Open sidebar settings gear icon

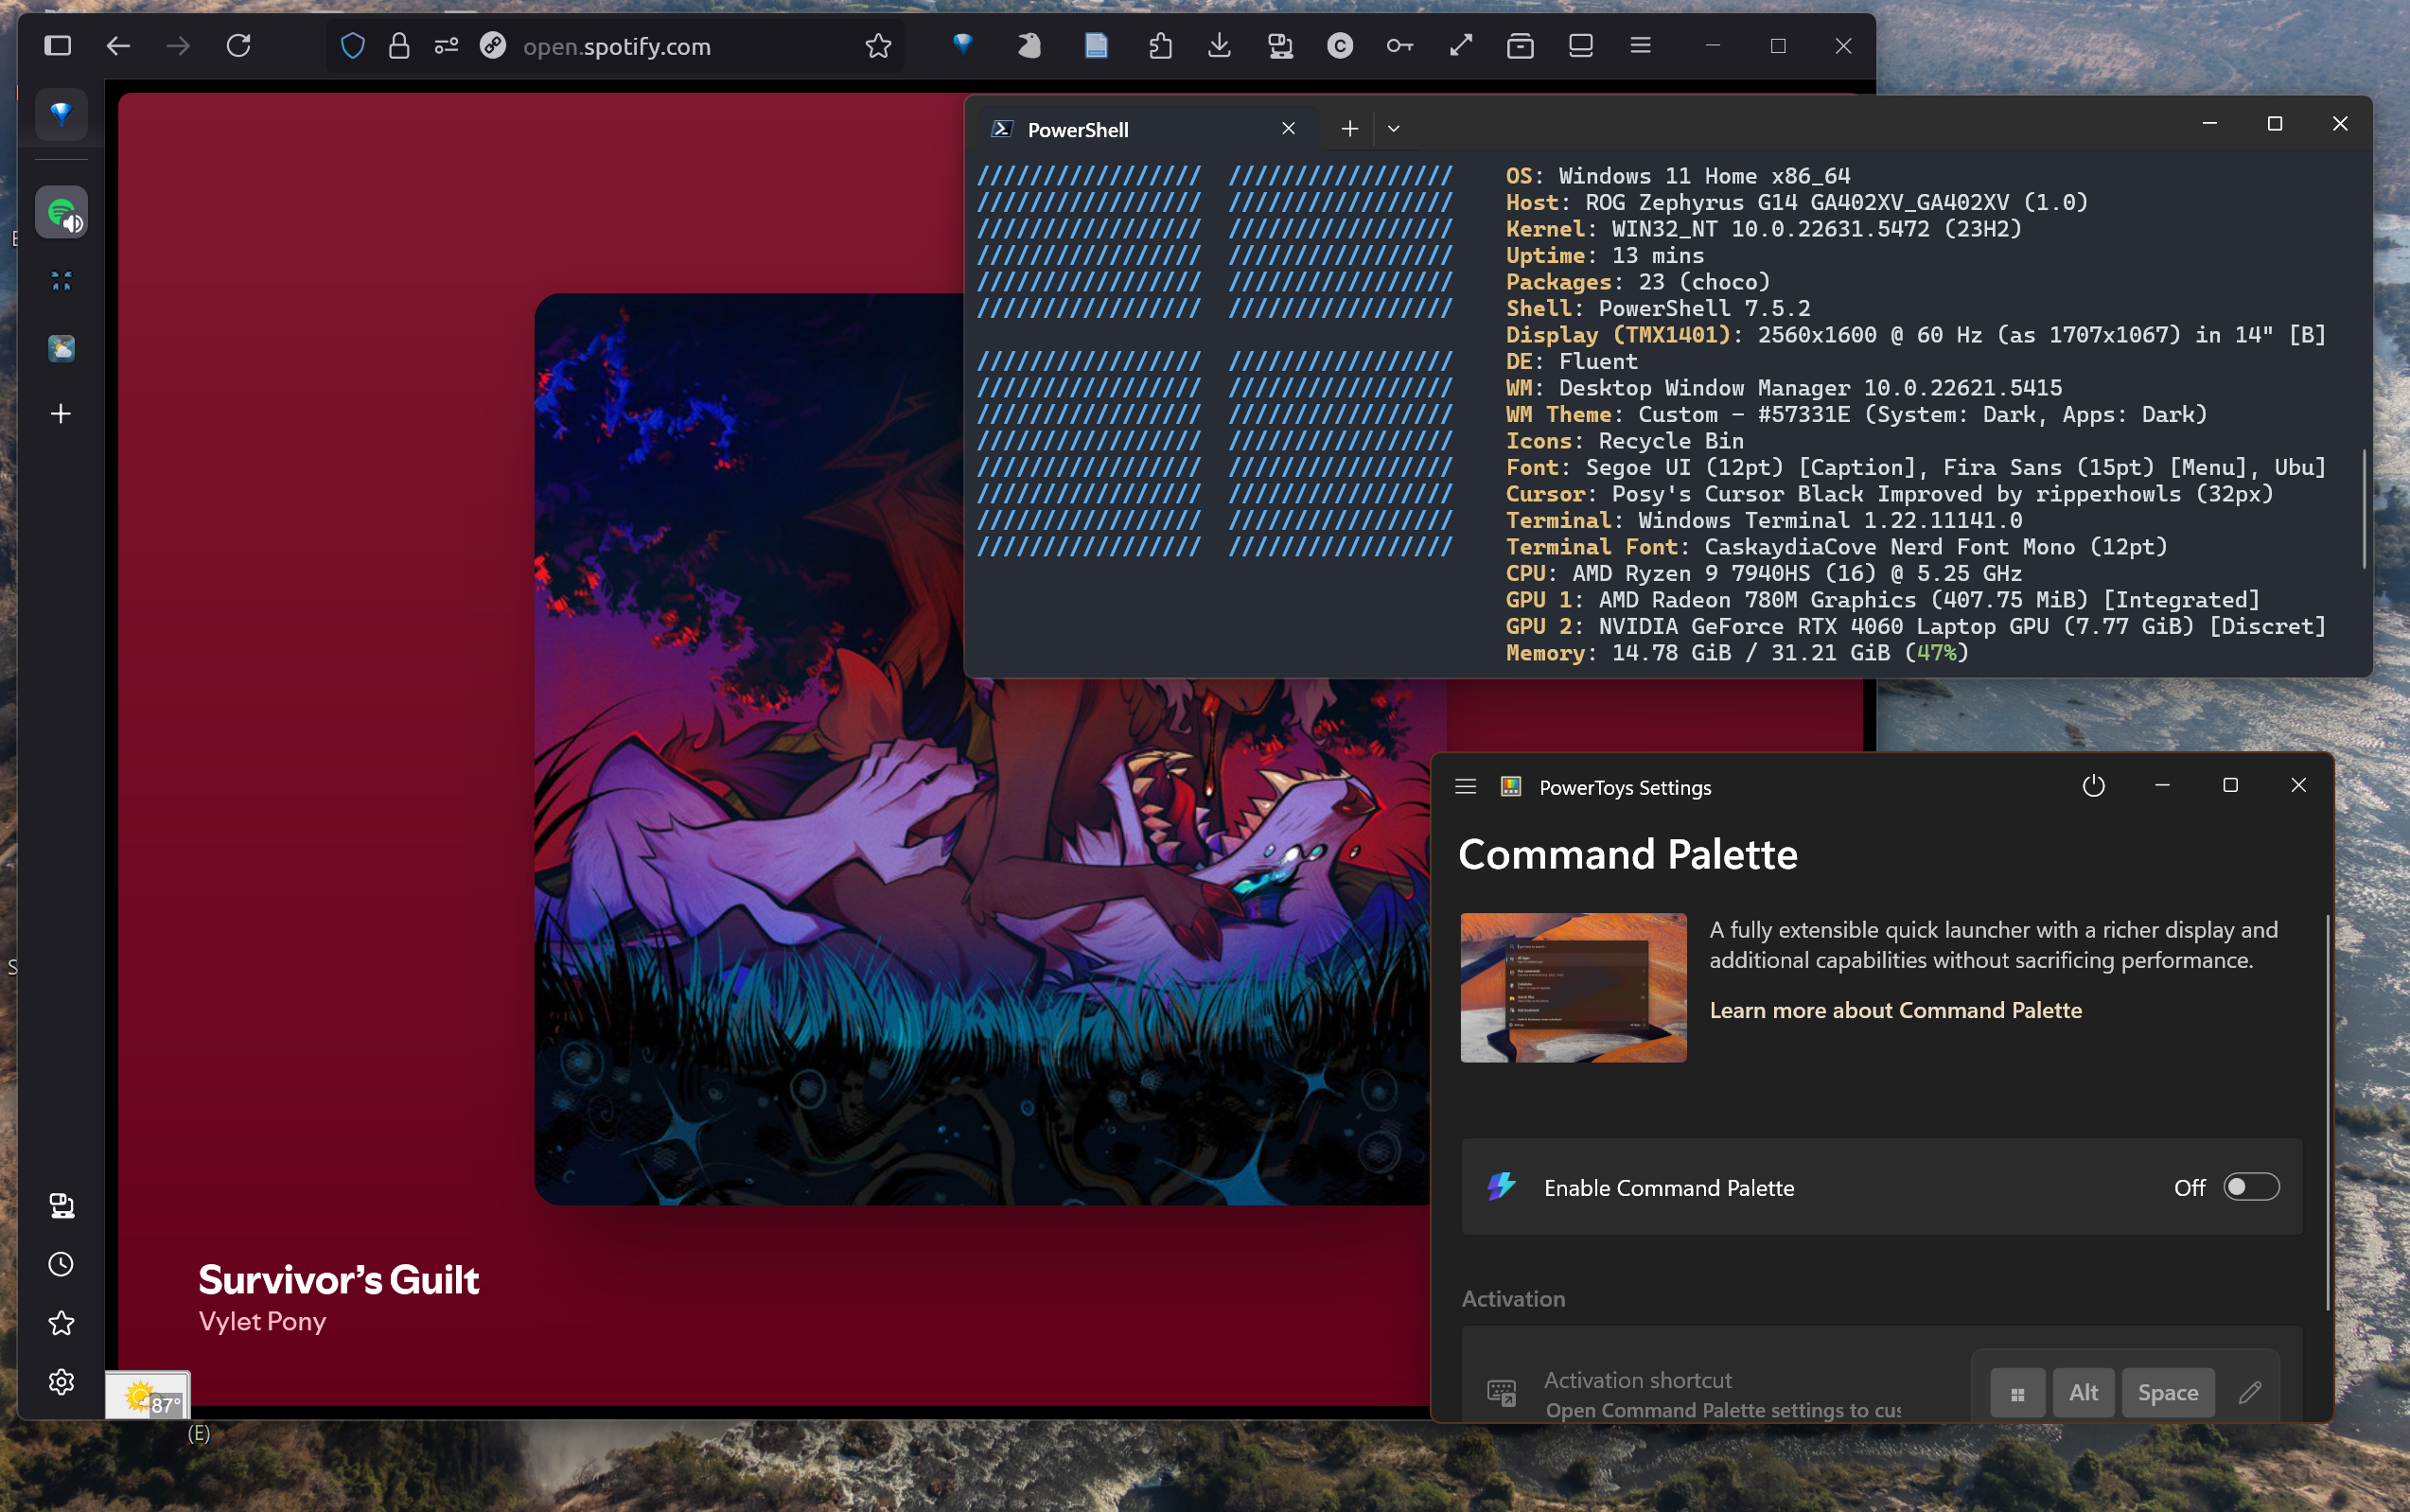click(61, 1382)
